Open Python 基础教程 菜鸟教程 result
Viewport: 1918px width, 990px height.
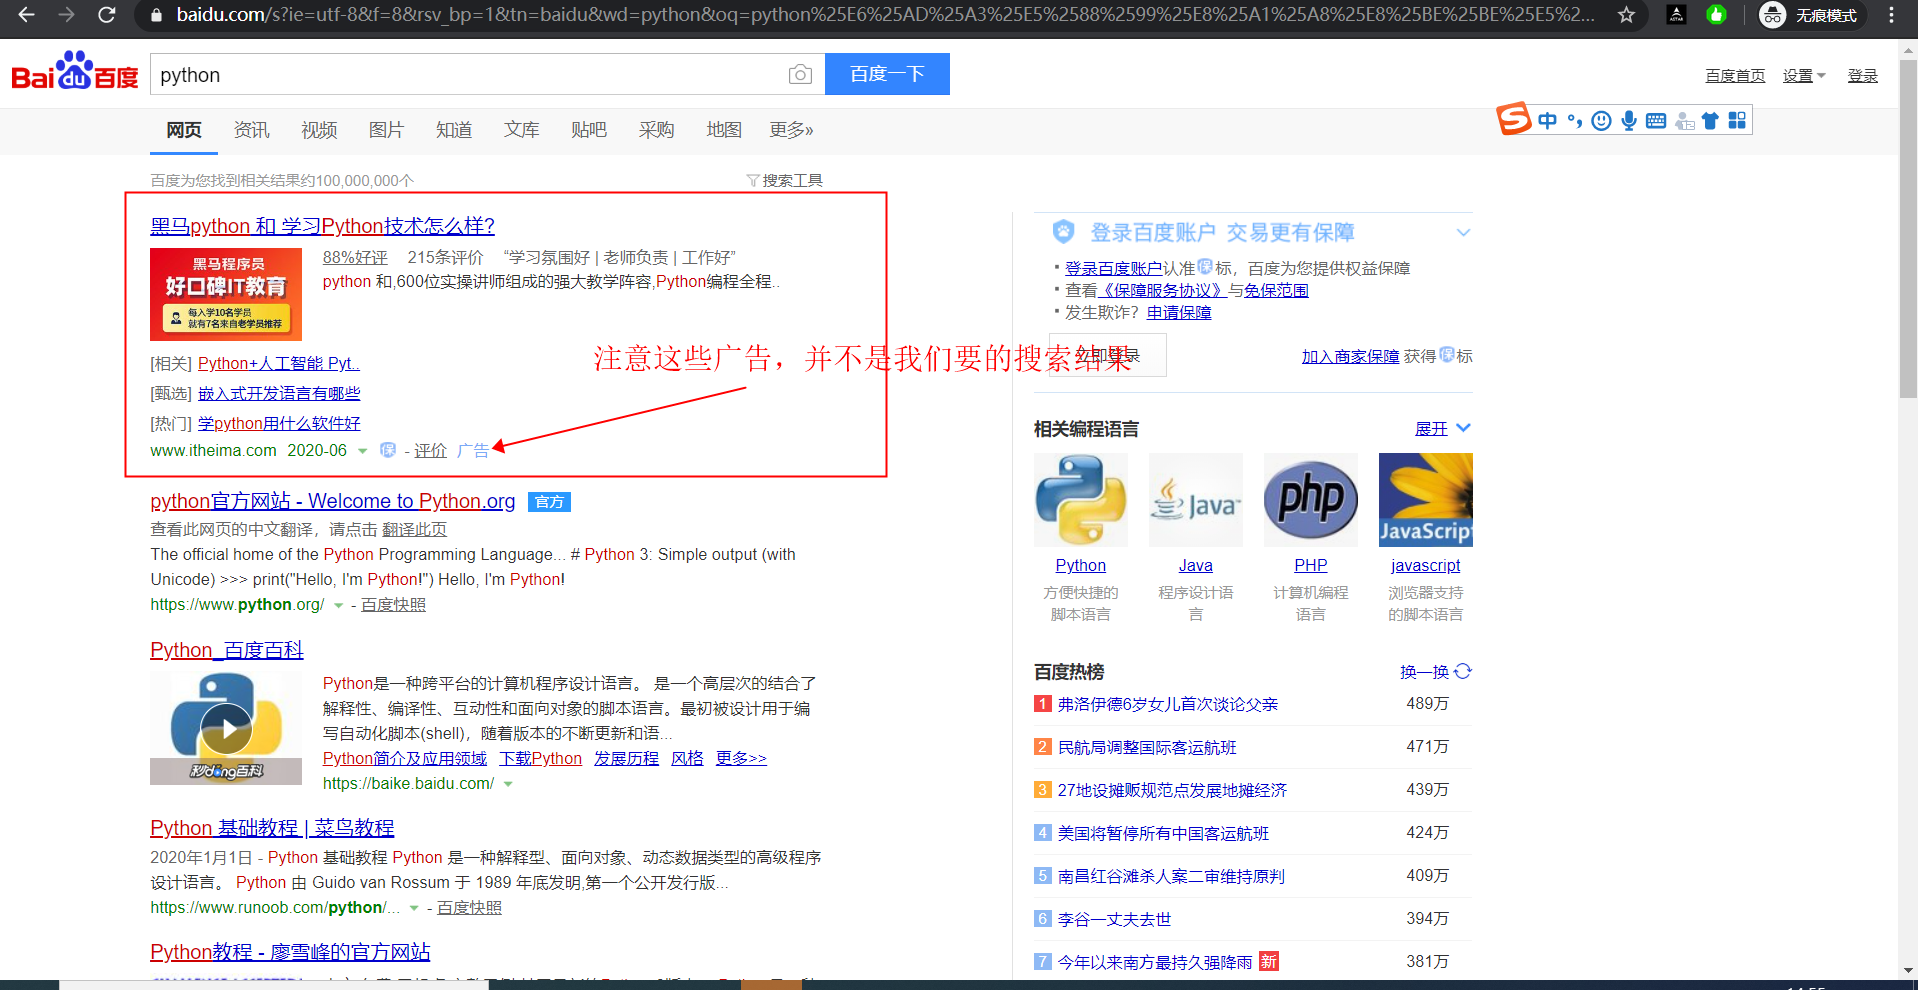tap(272, 828)
